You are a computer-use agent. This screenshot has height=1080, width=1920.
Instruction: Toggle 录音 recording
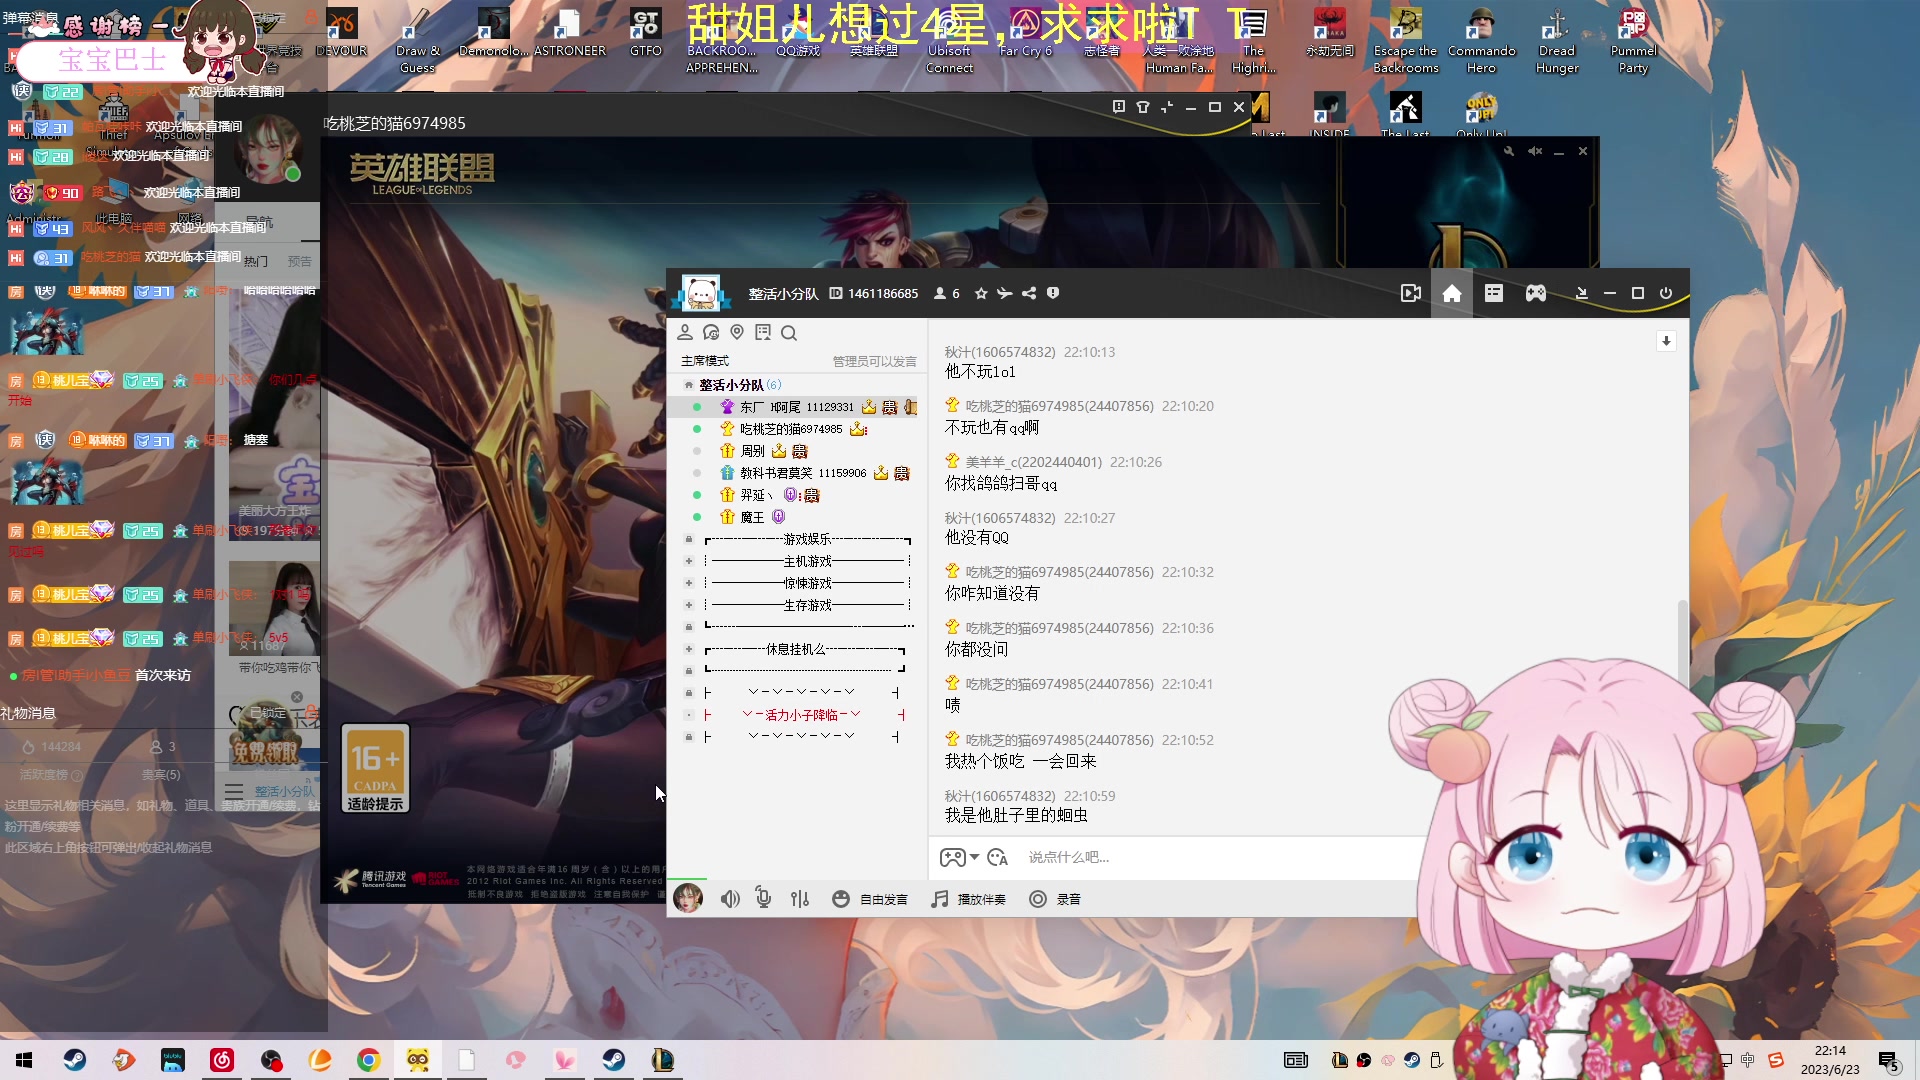coord(1056,899)
